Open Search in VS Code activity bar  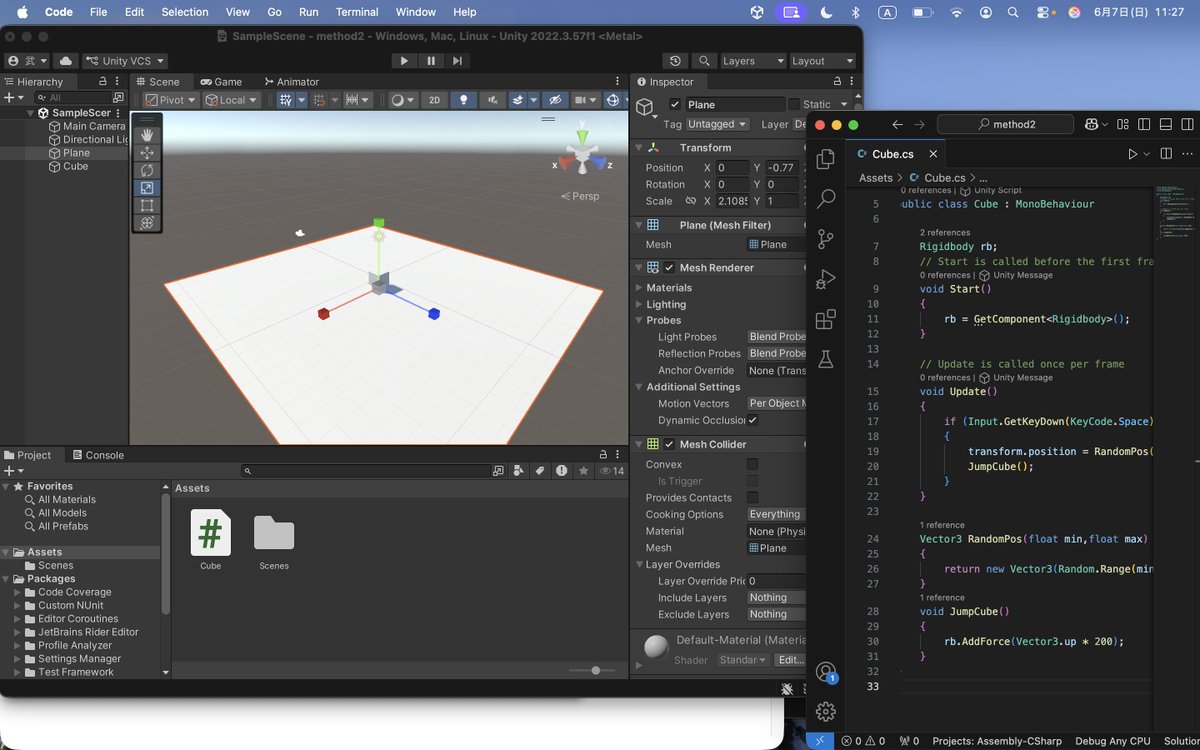[x=826, y=199]
